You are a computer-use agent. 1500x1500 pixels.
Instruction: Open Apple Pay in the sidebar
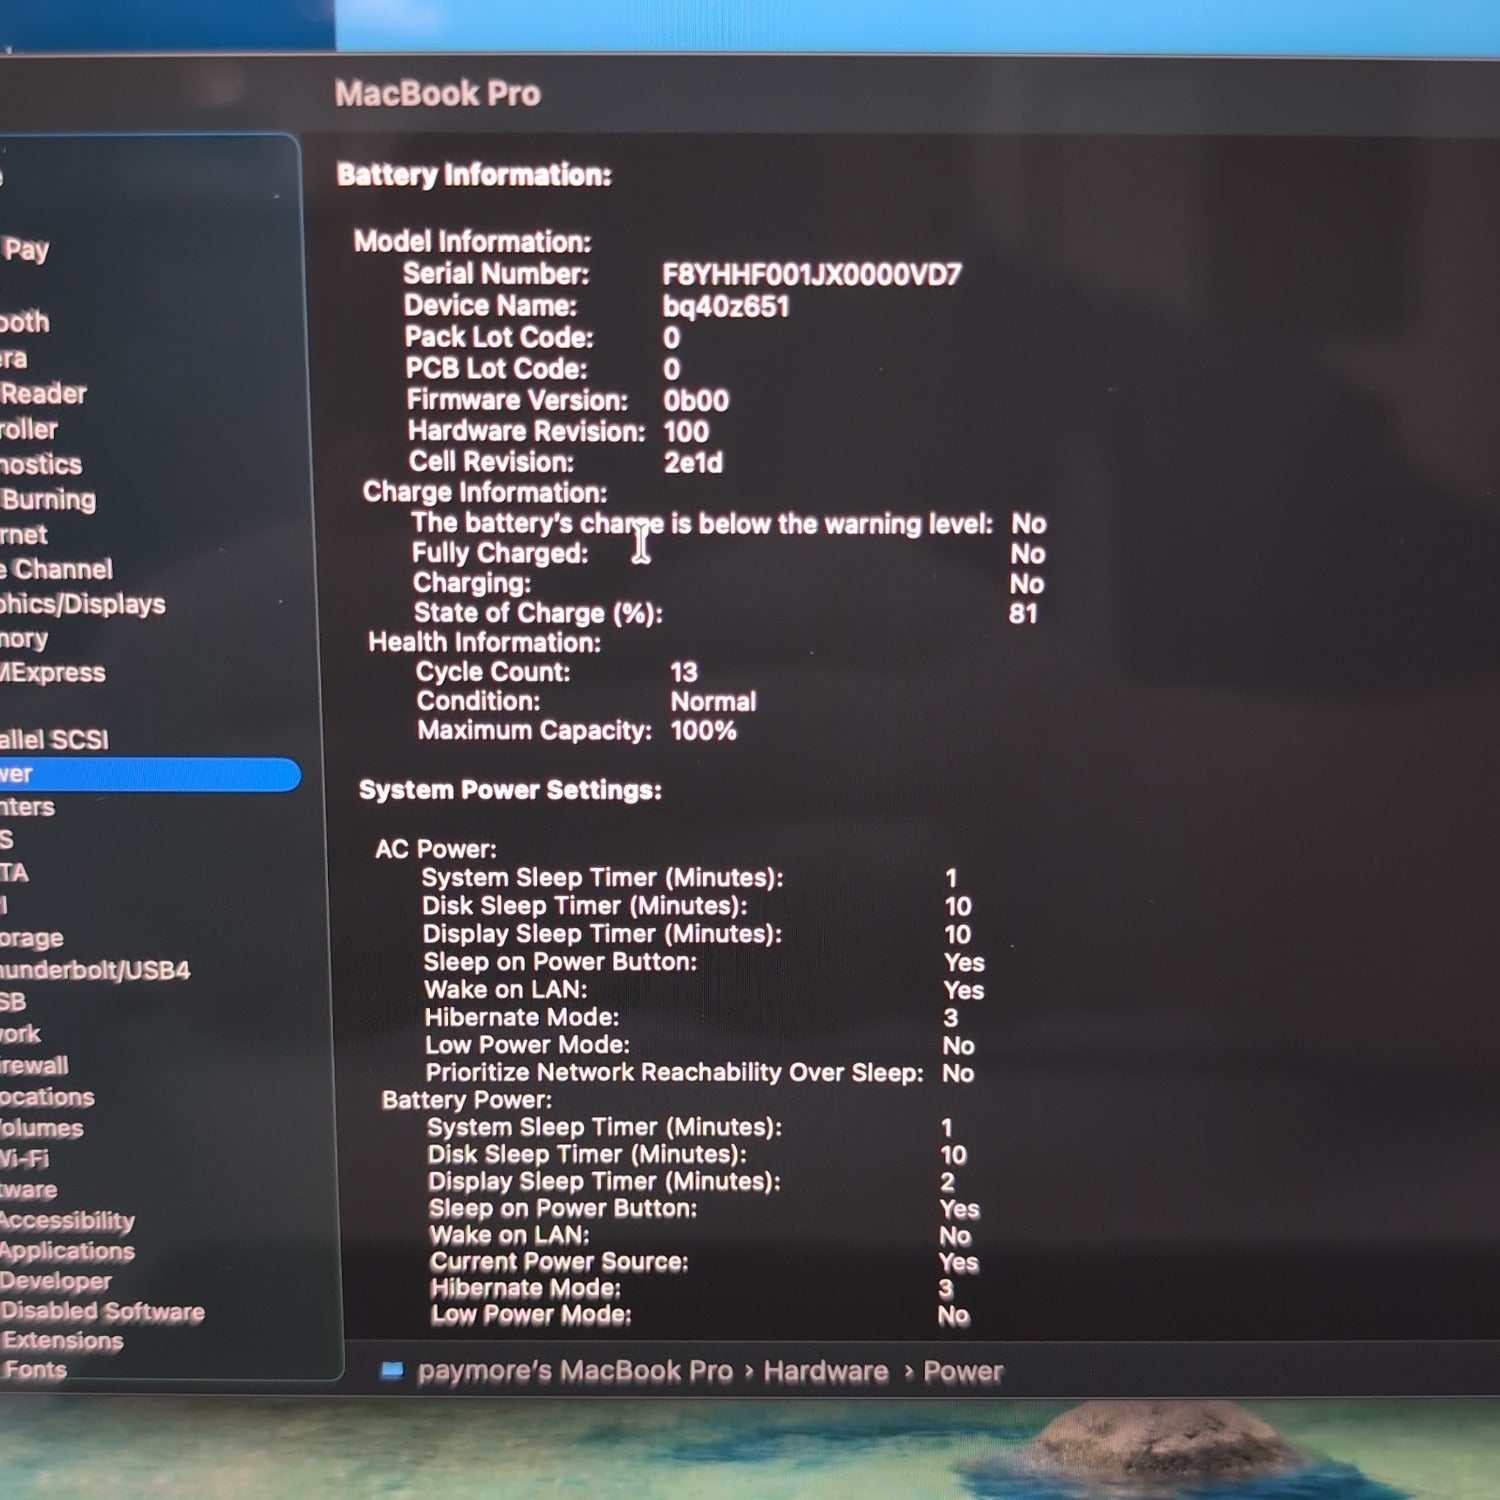click(25, 249)
